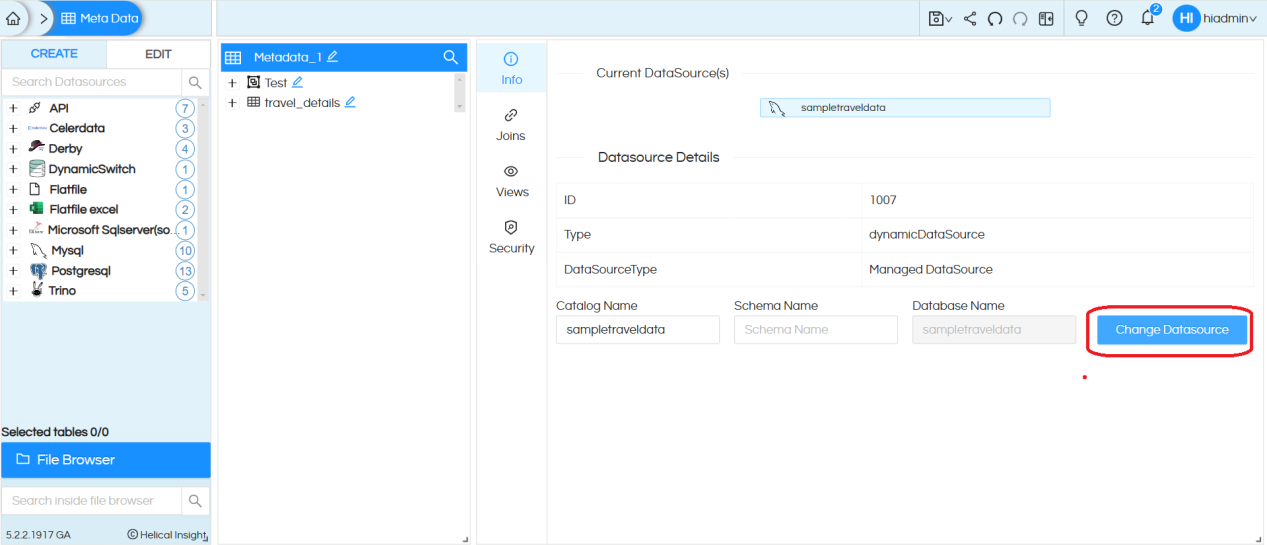Open the save options dropdown icon

click(x=940, y=18)
